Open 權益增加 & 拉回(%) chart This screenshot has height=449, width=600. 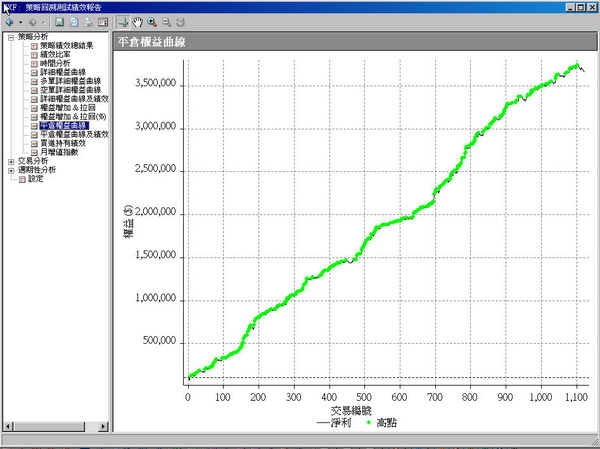click(73, 116)
